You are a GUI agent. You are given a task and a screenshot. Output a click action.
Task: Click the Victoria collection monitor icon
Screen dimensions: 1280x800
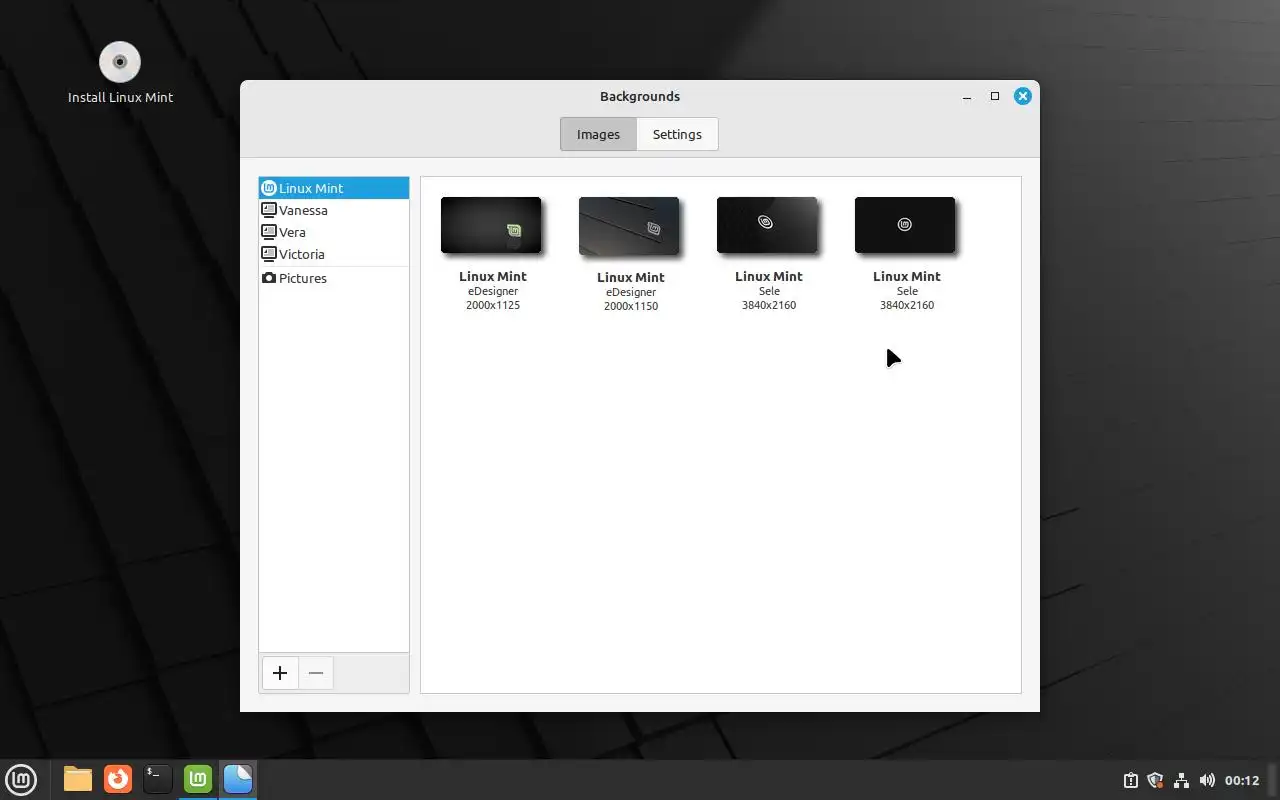click(x=268, y=254)
